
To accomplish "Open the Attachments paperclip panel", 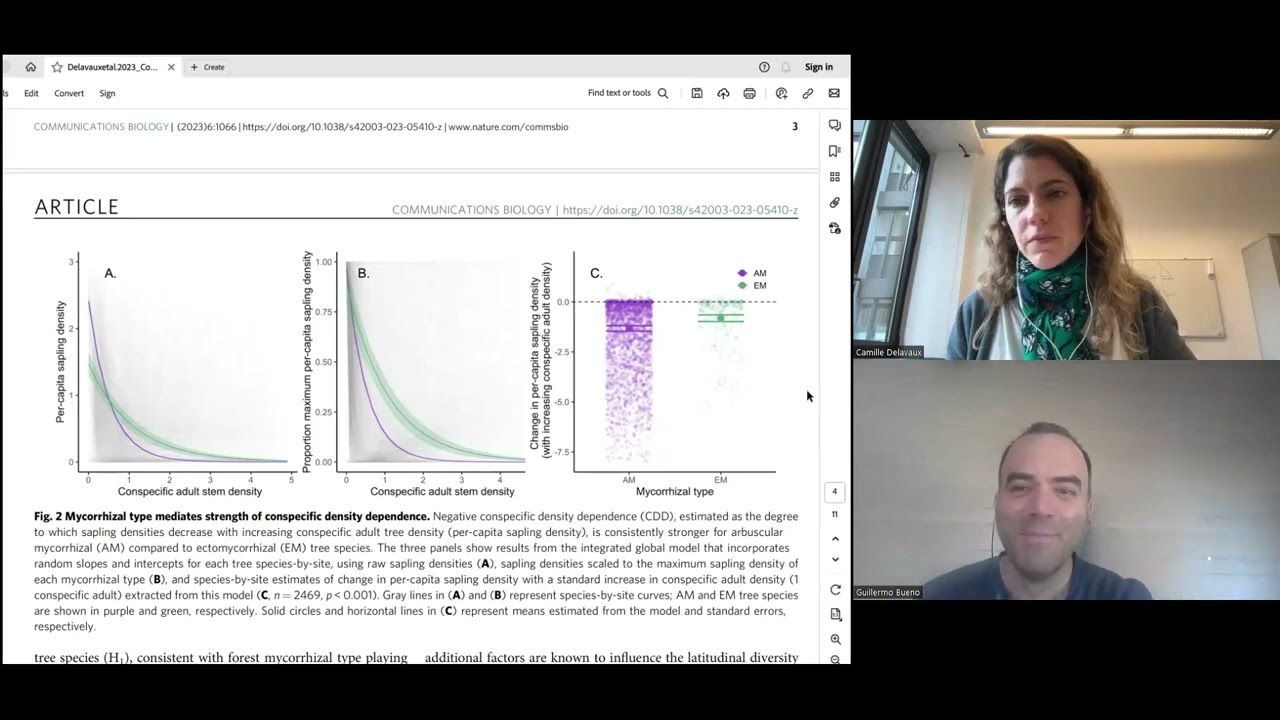I will (835, 202).
